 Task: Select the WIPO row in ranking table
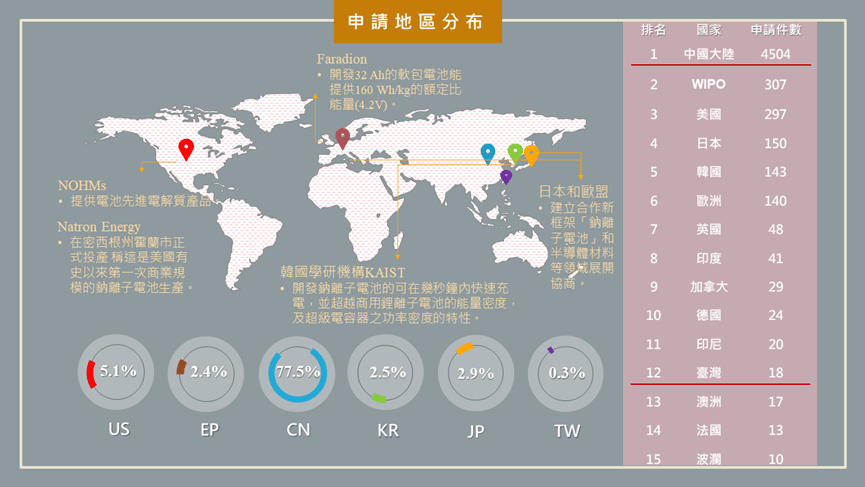click(x=720, y=85)
